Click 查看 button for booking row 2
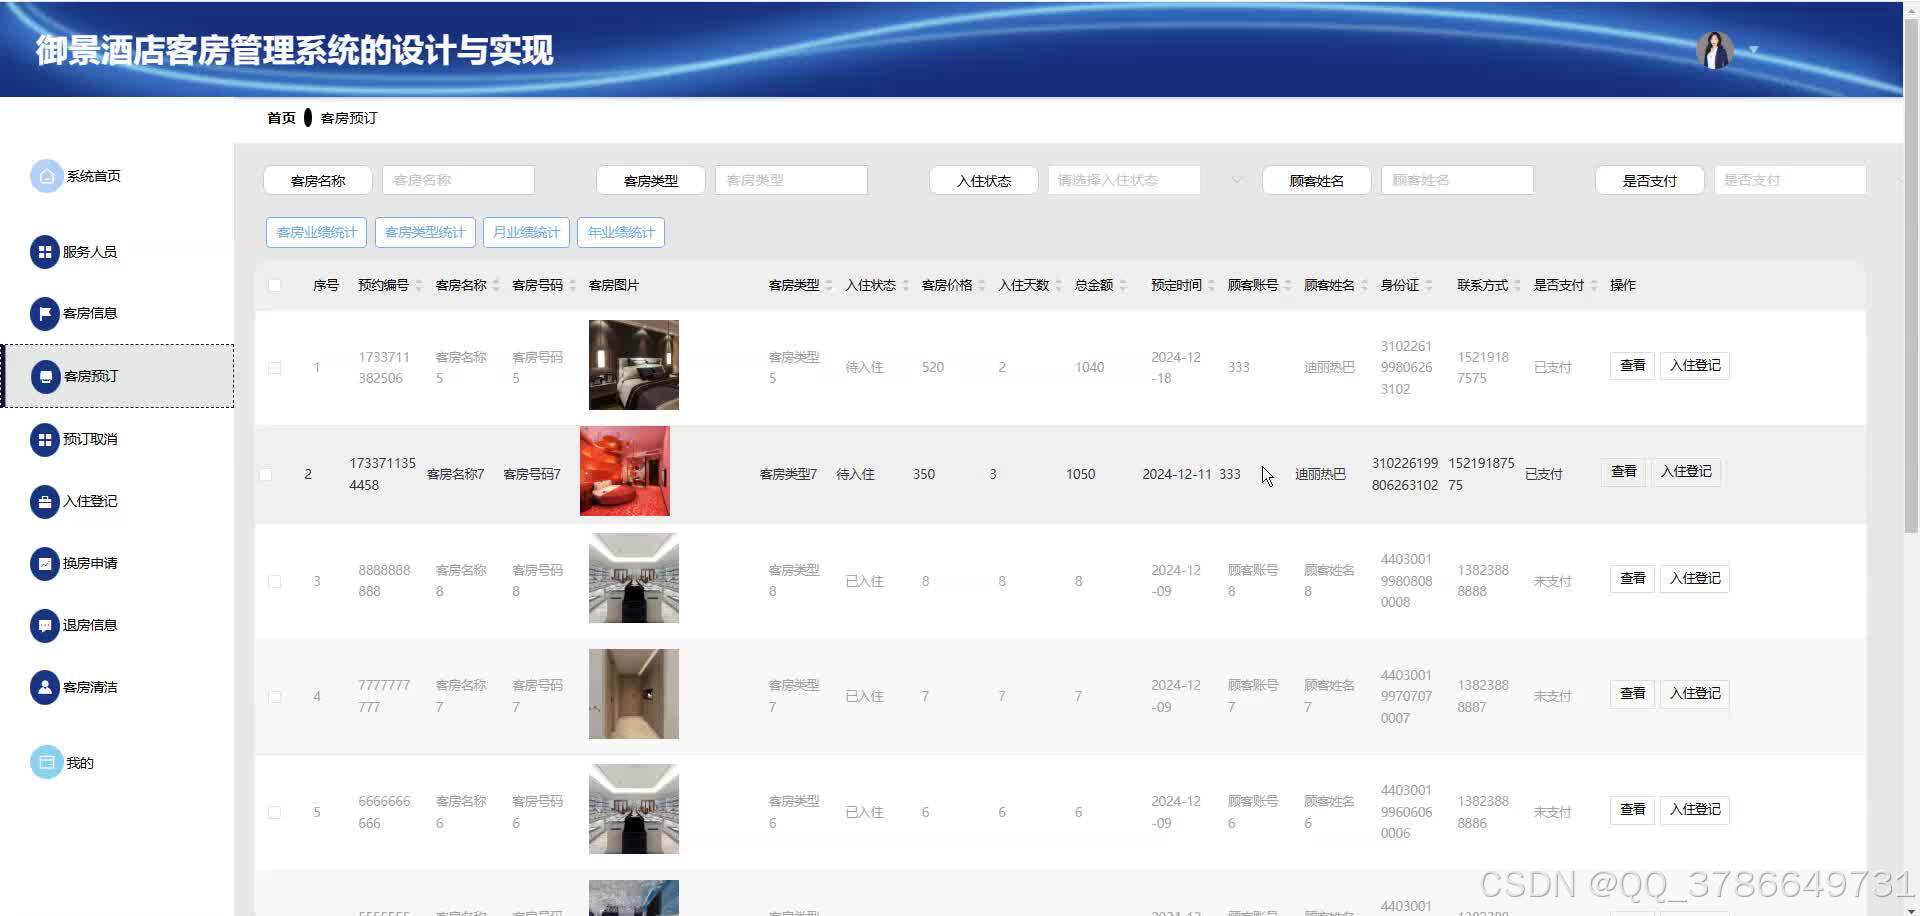The height and width of the screenshot is (916, 1920). tap(1623, 472)
